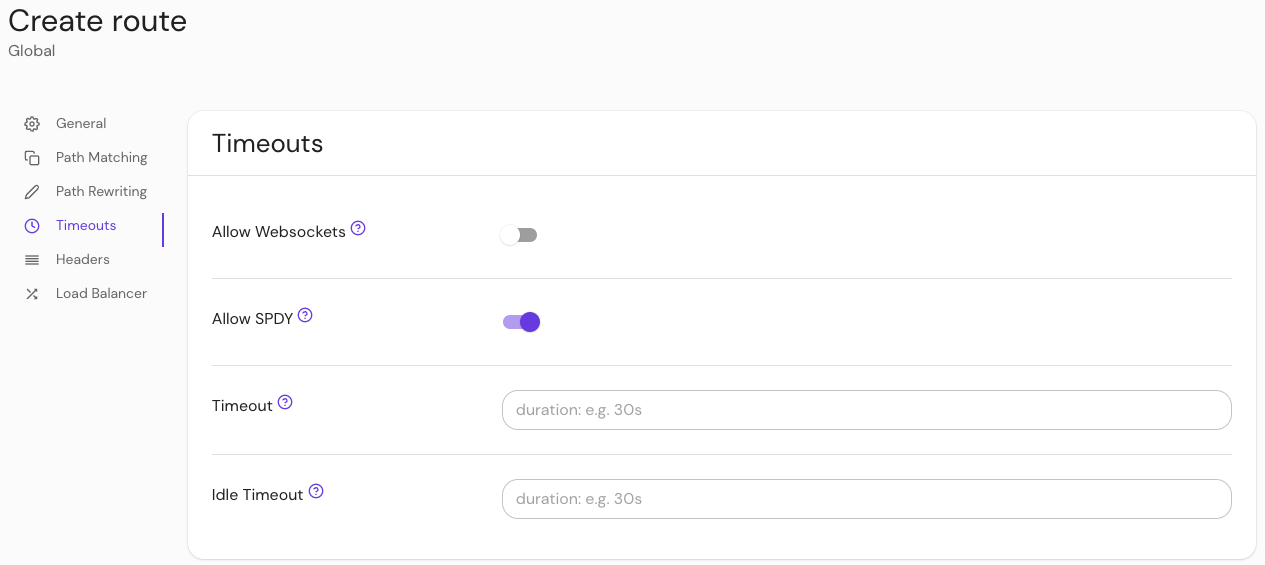1265x565 pixels.
Task: Open the Headers section
Action: [83, 260]
